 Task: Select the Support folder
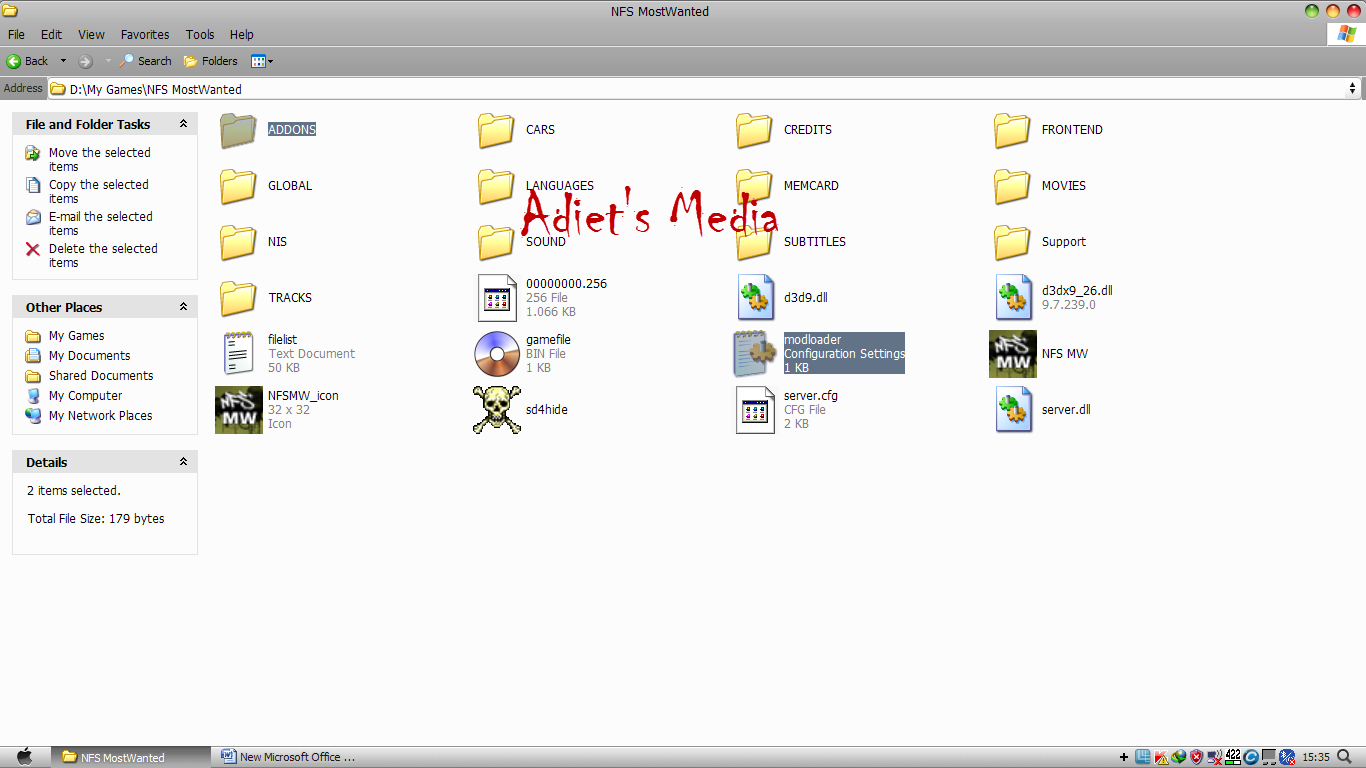point(1040,242)
